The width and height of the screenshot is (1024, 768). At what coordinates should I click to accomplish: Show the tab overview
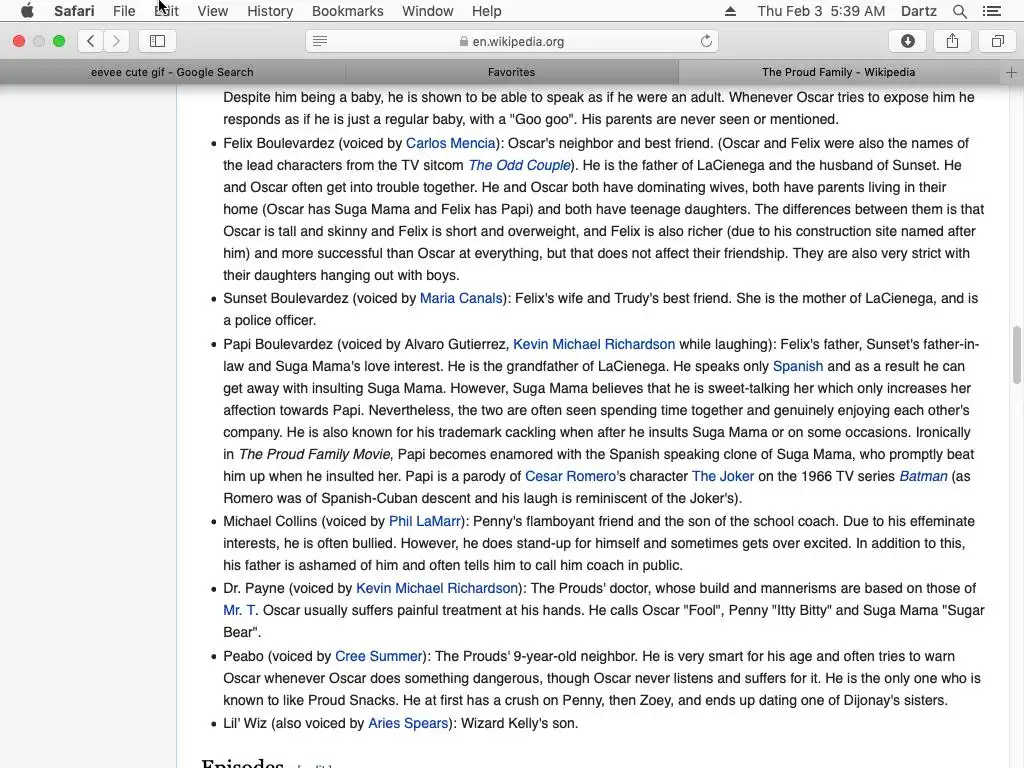point(997,41)
